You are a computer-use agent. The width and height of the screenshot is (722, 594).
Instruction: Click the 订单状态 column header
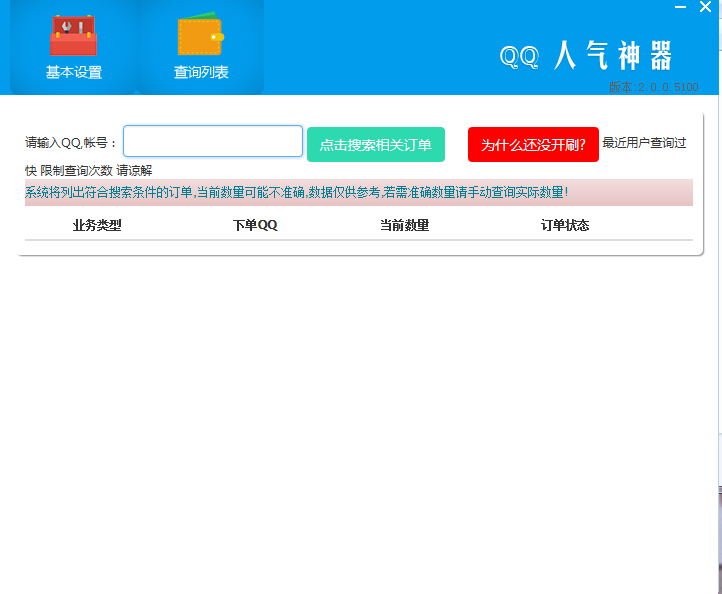565,225
